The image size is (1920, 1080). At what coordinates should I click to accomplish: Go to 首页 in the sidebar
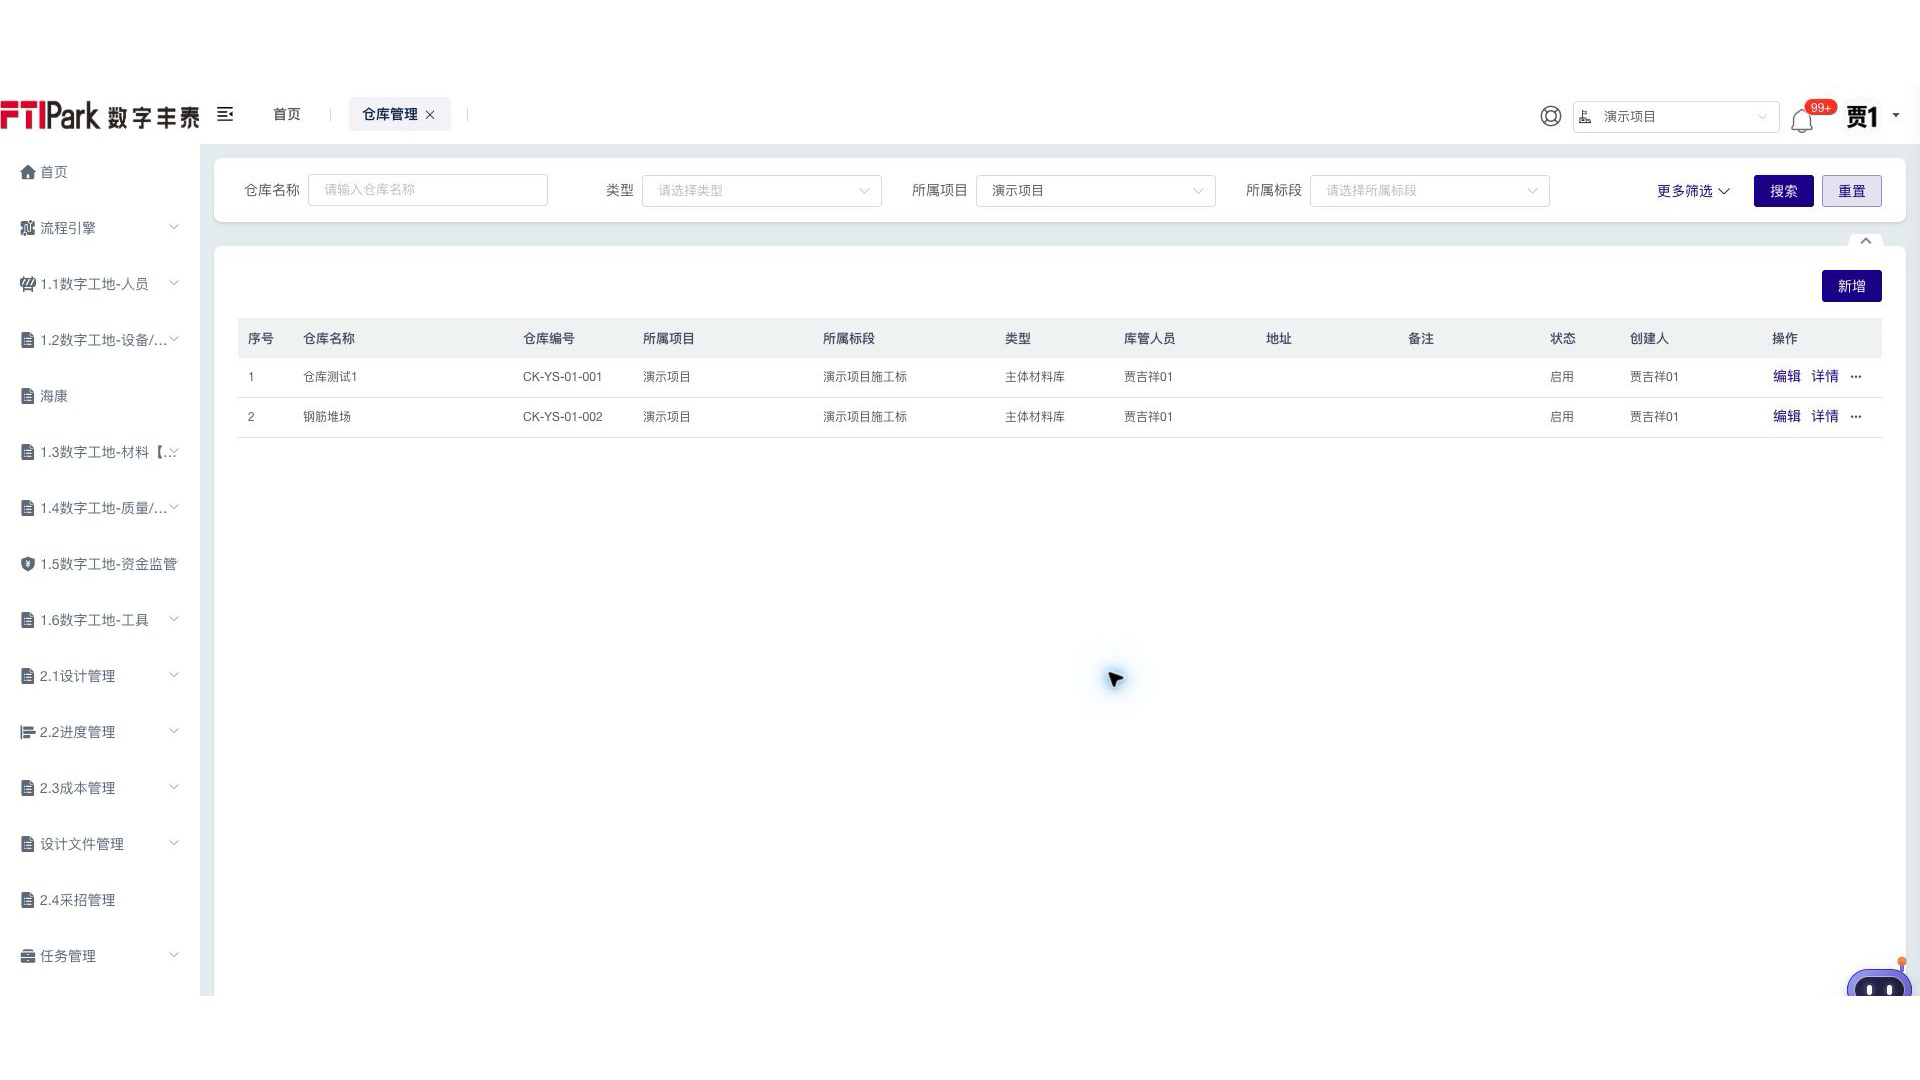(100, 172)
